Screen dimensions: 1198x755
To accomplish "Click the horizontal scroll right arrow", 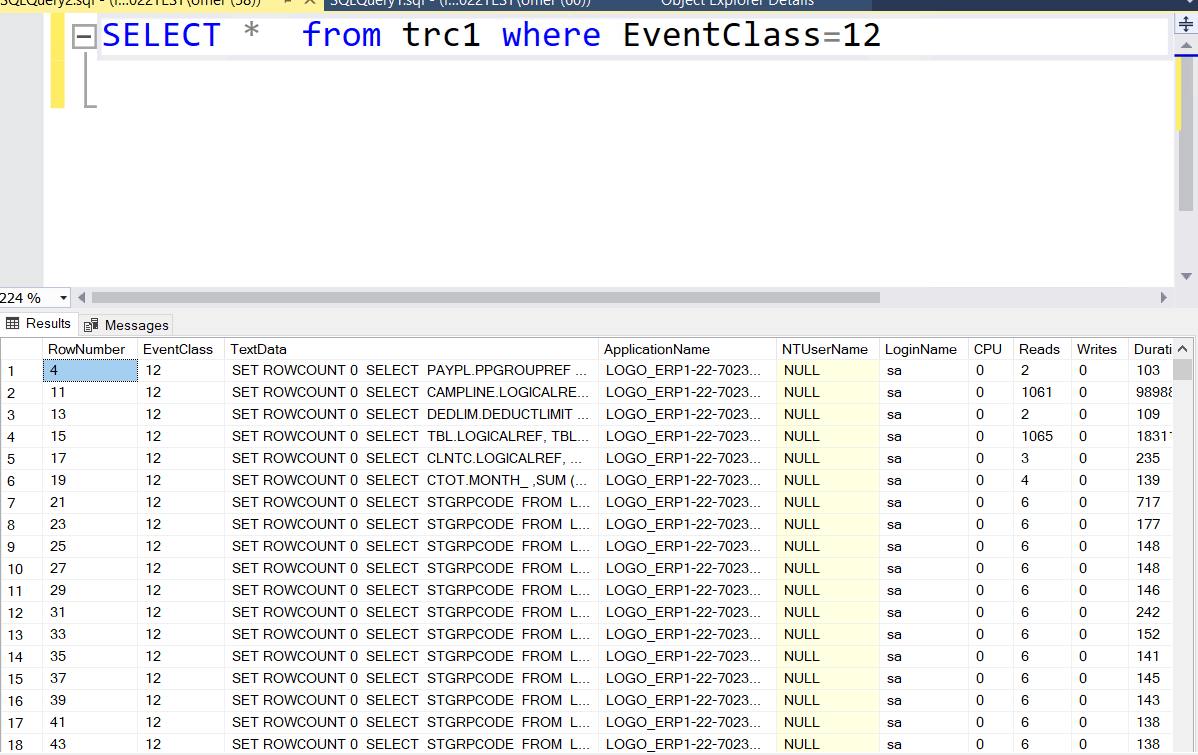I will pyautogui.click(x=1164, y=298).
